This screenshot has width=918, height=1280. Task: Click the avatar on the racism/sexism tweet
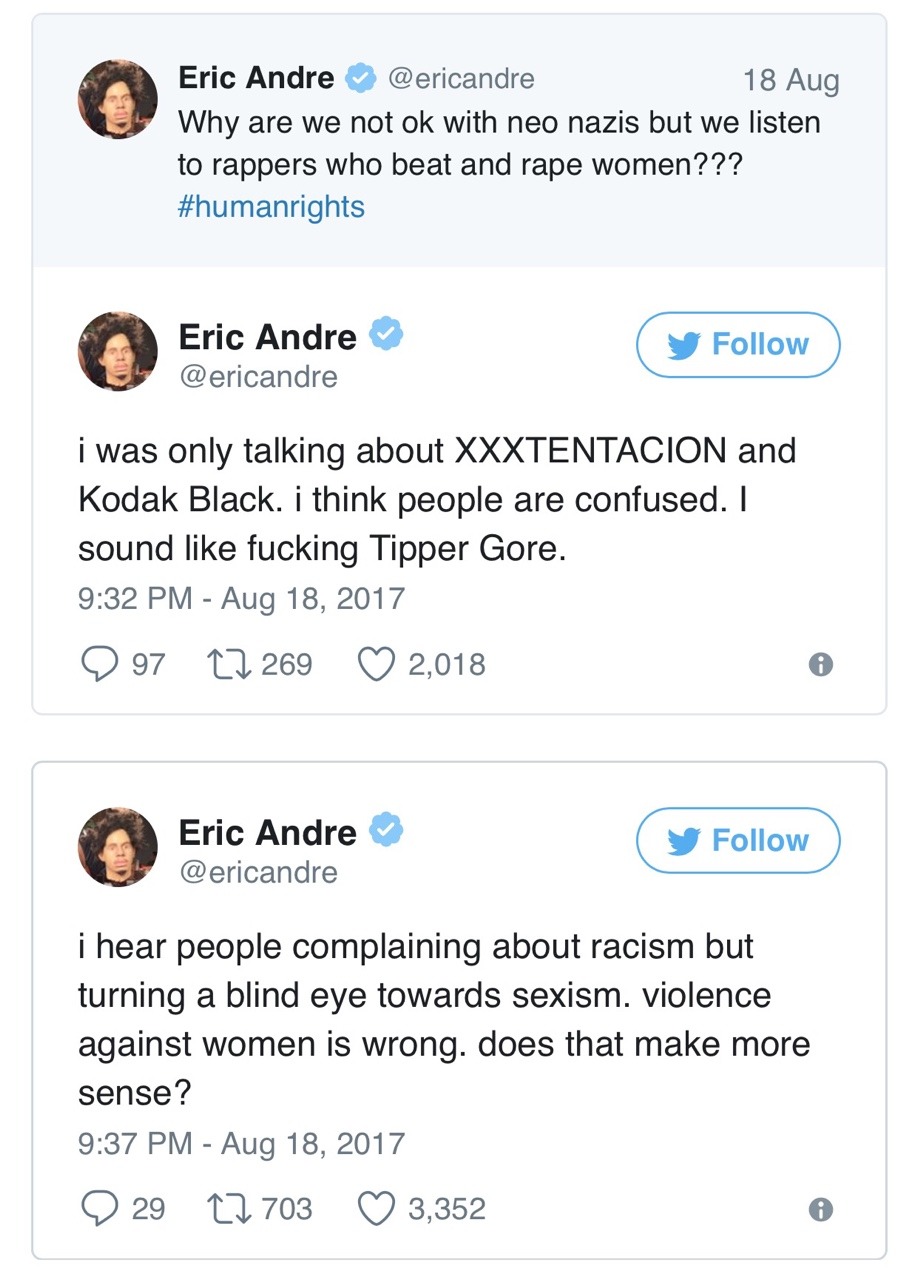pyautogui.click(x=118, y=847)
